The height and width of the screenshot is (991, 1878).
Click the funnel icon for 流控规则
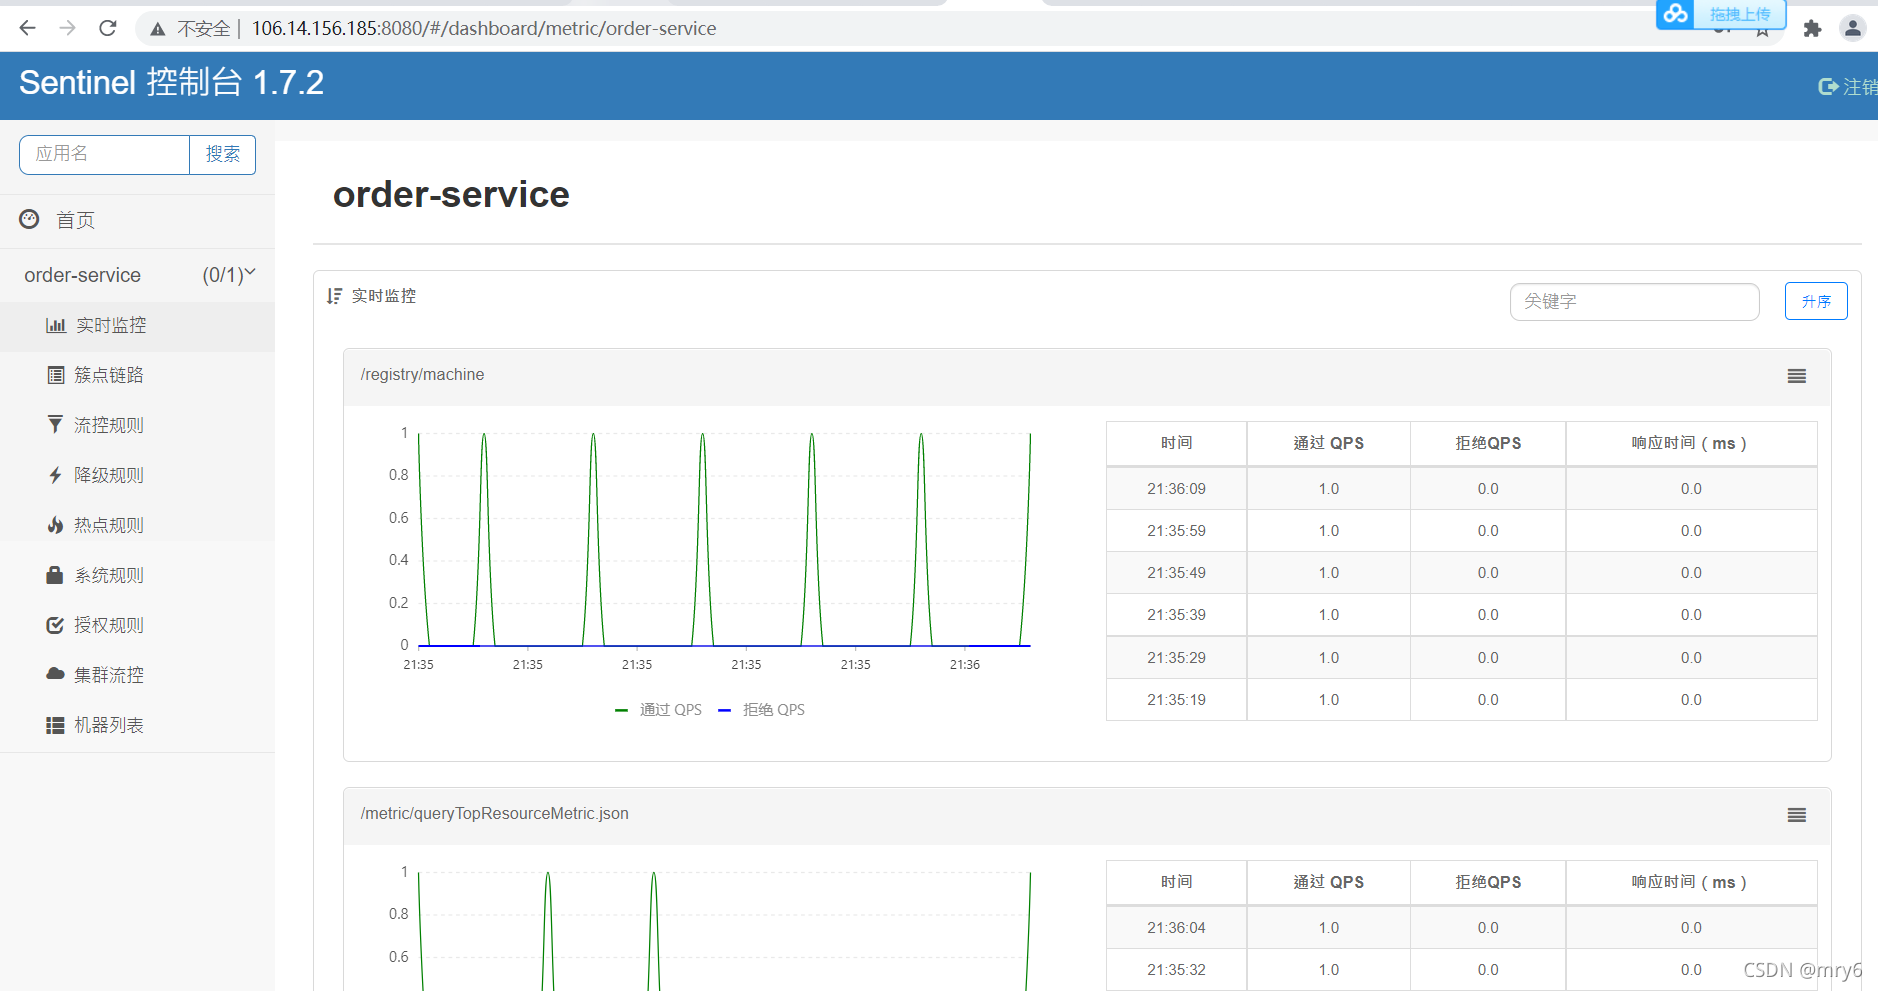(55, 425)
